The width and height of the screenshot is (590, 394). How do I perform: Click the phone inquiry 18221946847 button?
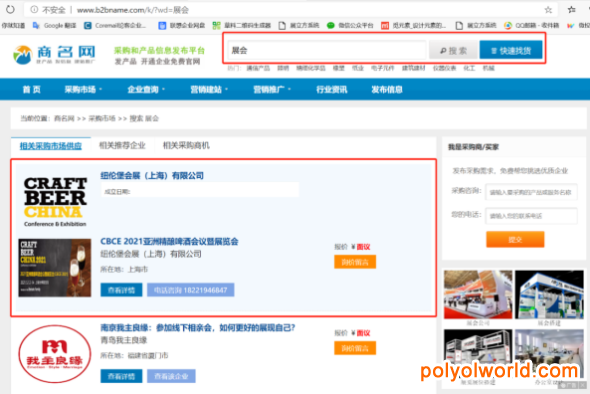190,290
